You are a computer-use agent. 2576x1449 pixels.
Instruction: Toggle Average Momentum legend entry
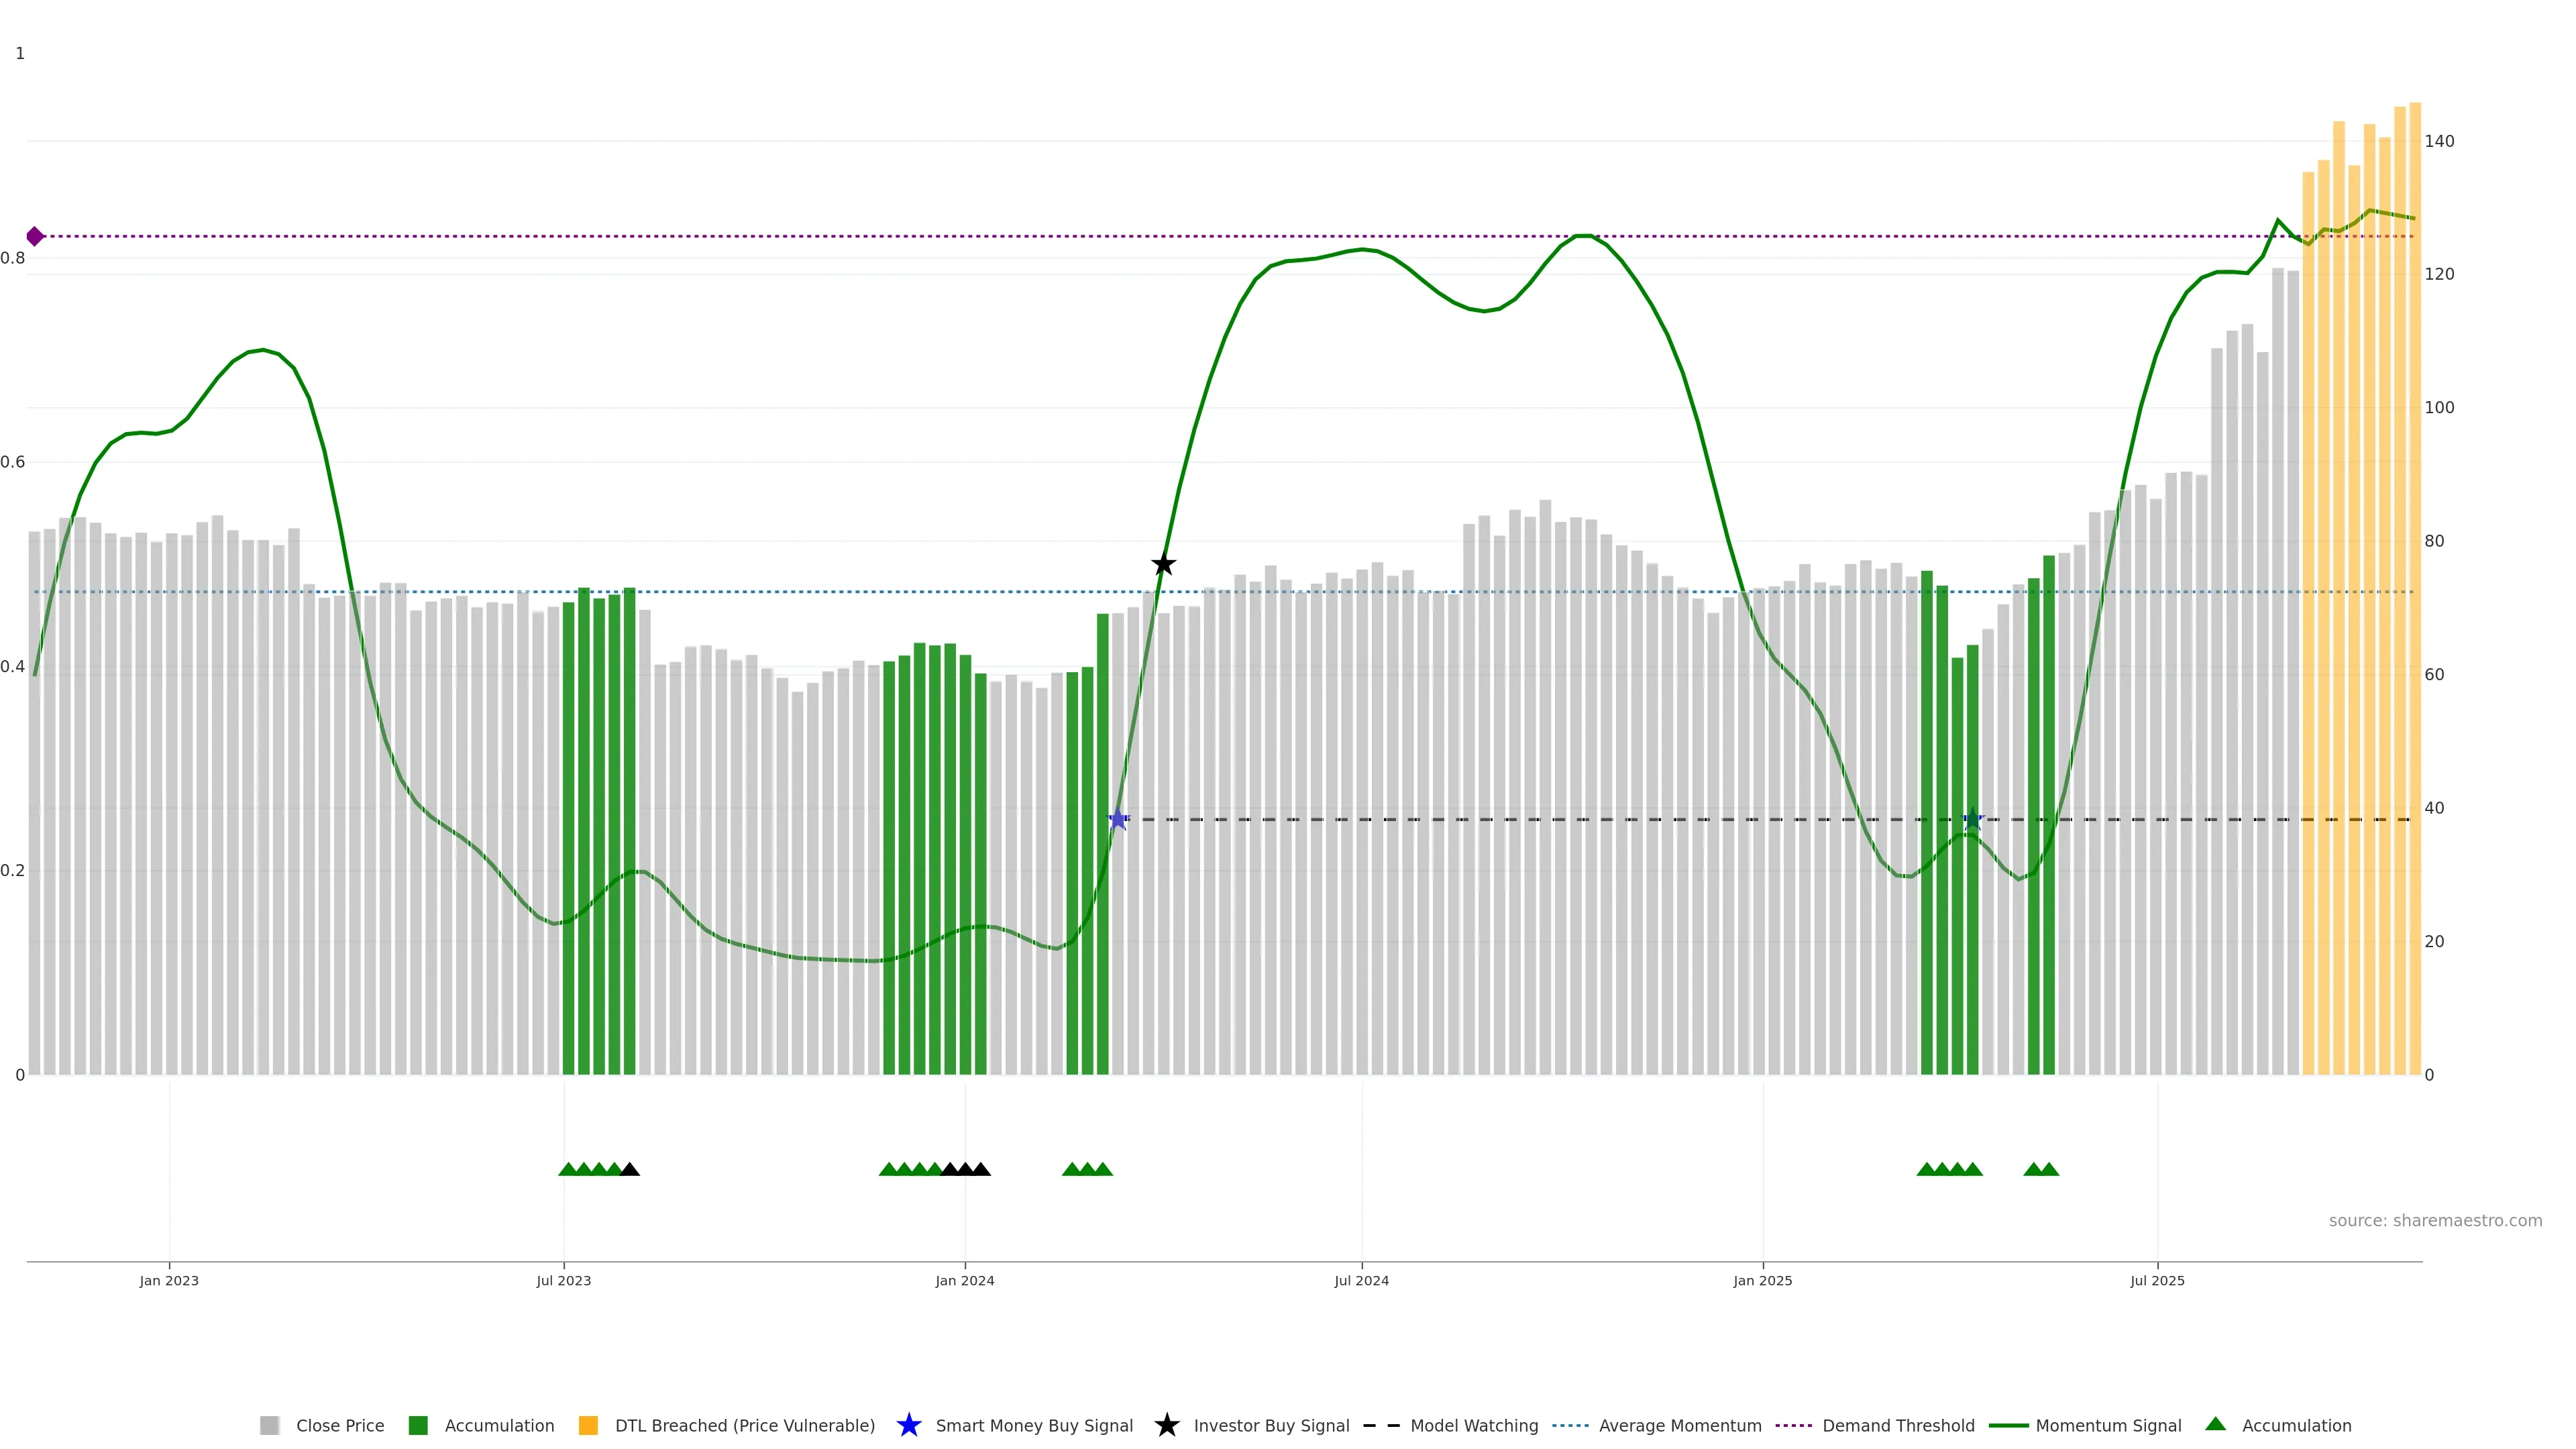tap(1679, 1425)
